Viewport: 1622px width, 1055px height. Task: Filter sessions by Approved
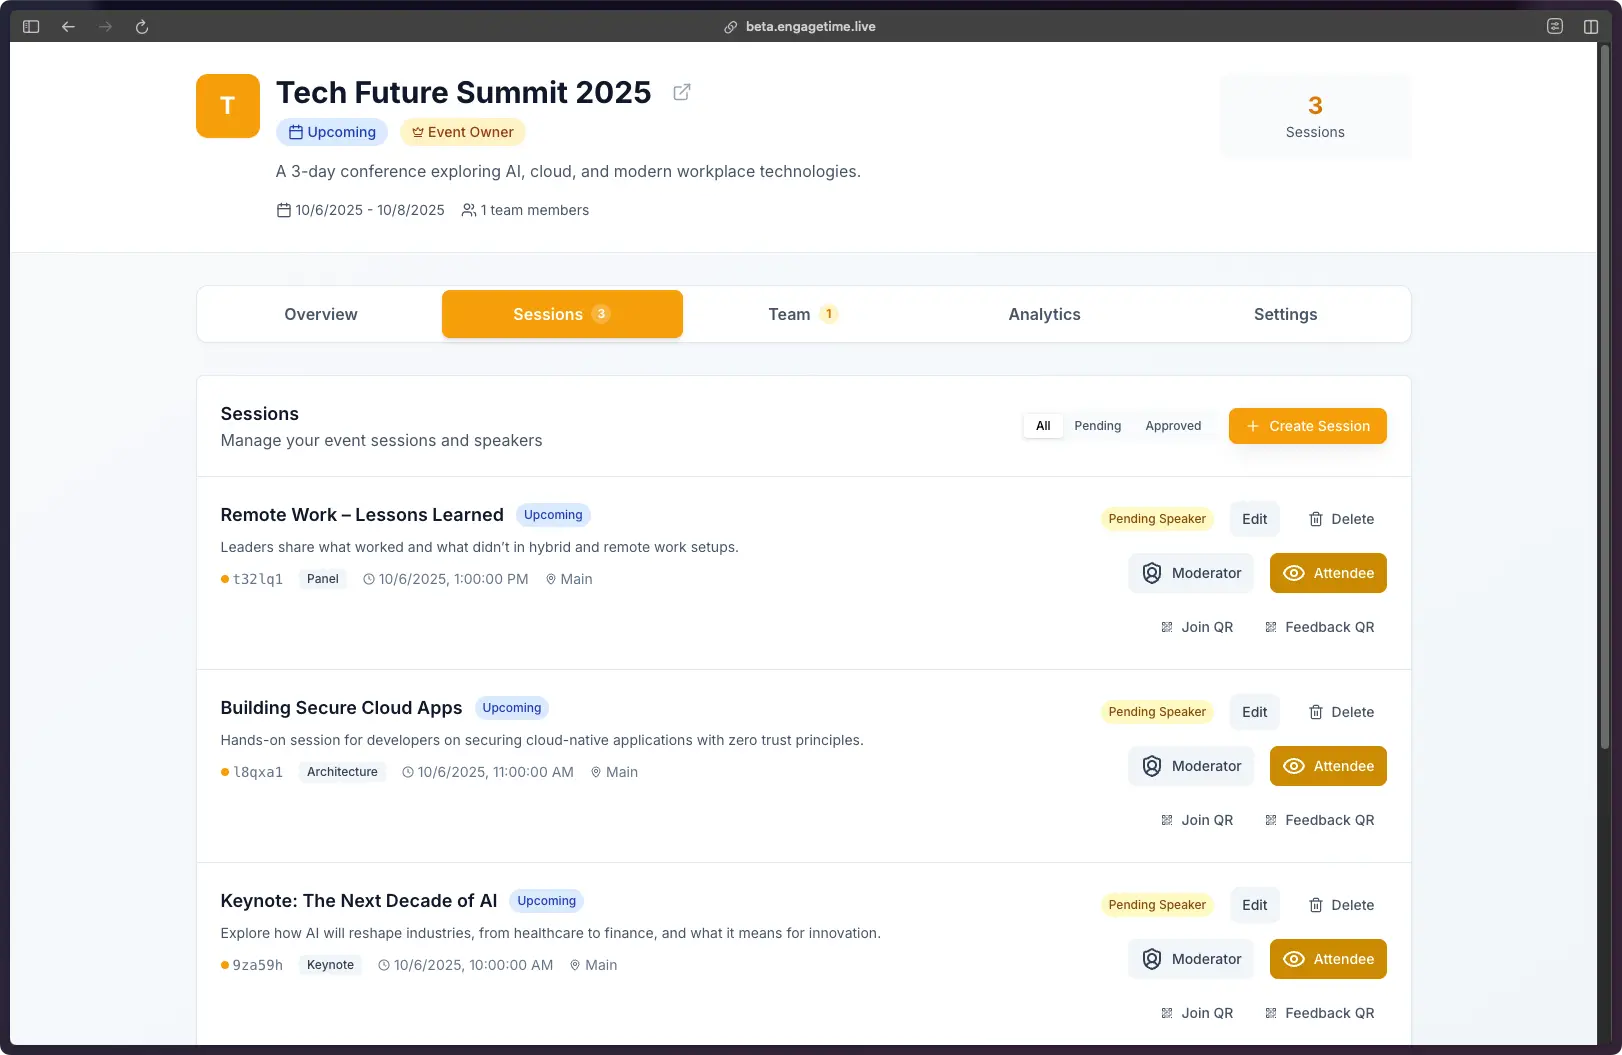(x=1173, y=425)
